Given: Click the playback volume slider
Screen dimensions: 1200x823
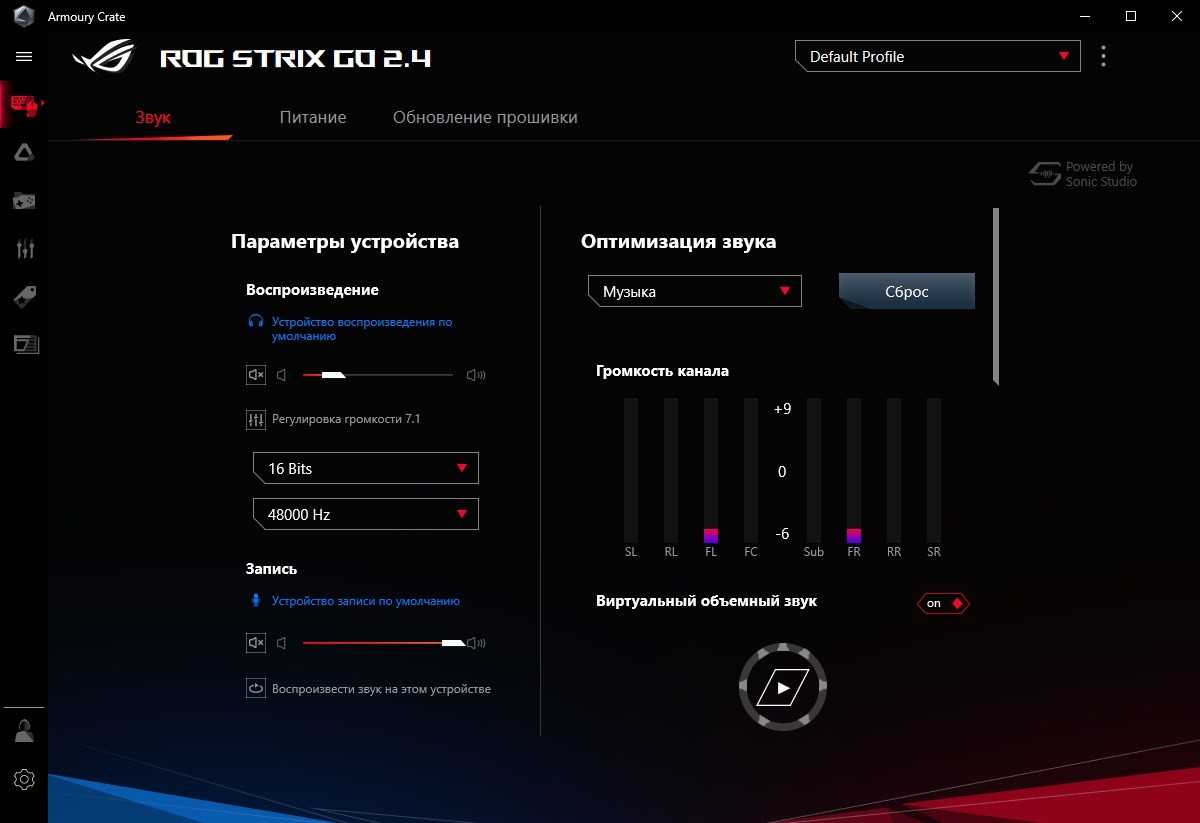Looking at the screenshot, I should [x=378, y=375].
